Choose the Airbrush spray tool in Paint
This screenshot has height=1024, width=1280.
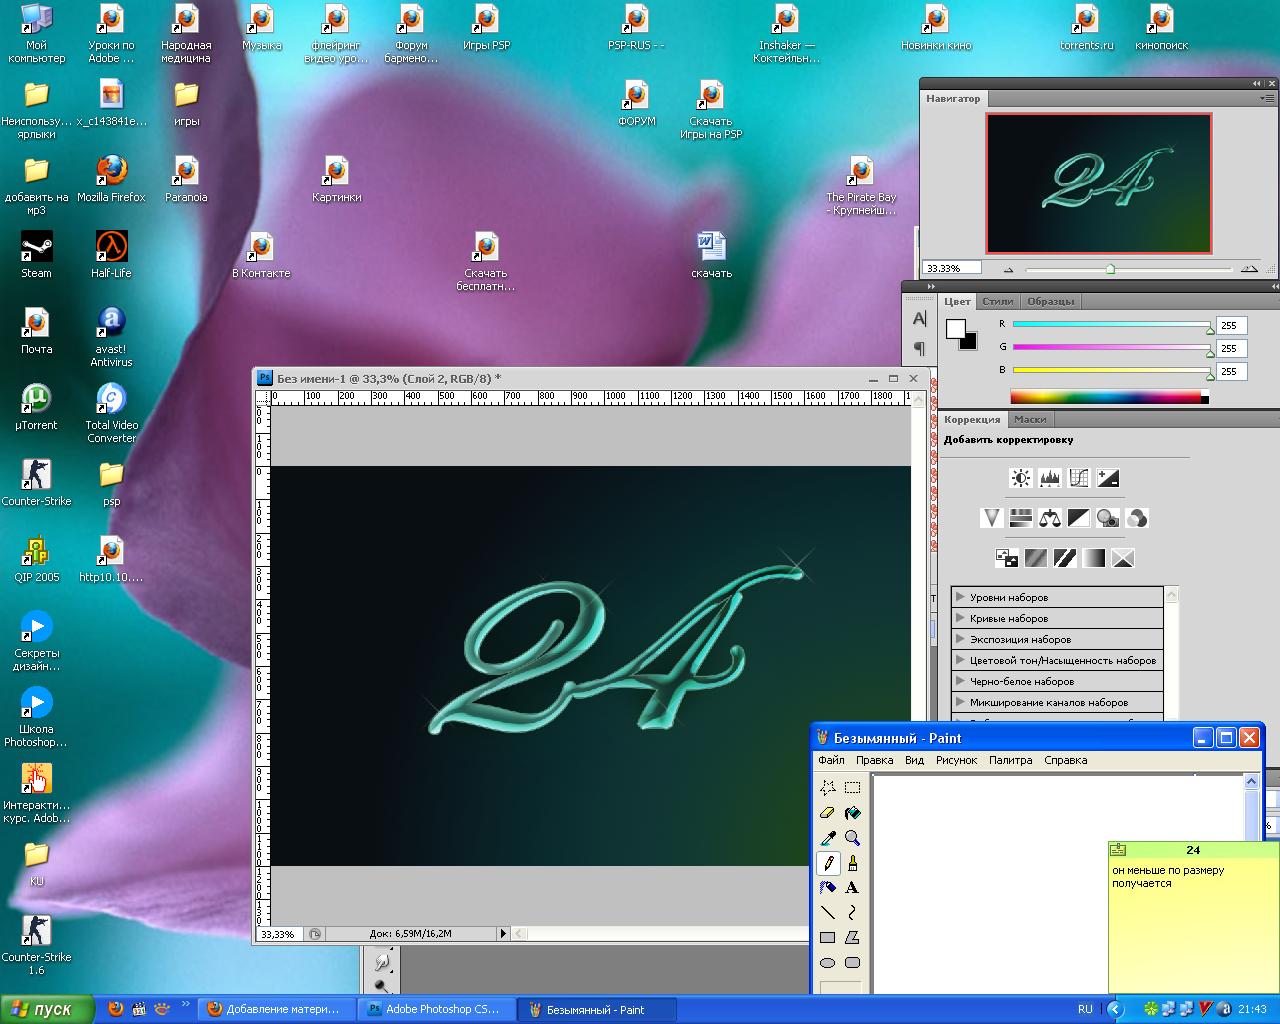[827, 888]
